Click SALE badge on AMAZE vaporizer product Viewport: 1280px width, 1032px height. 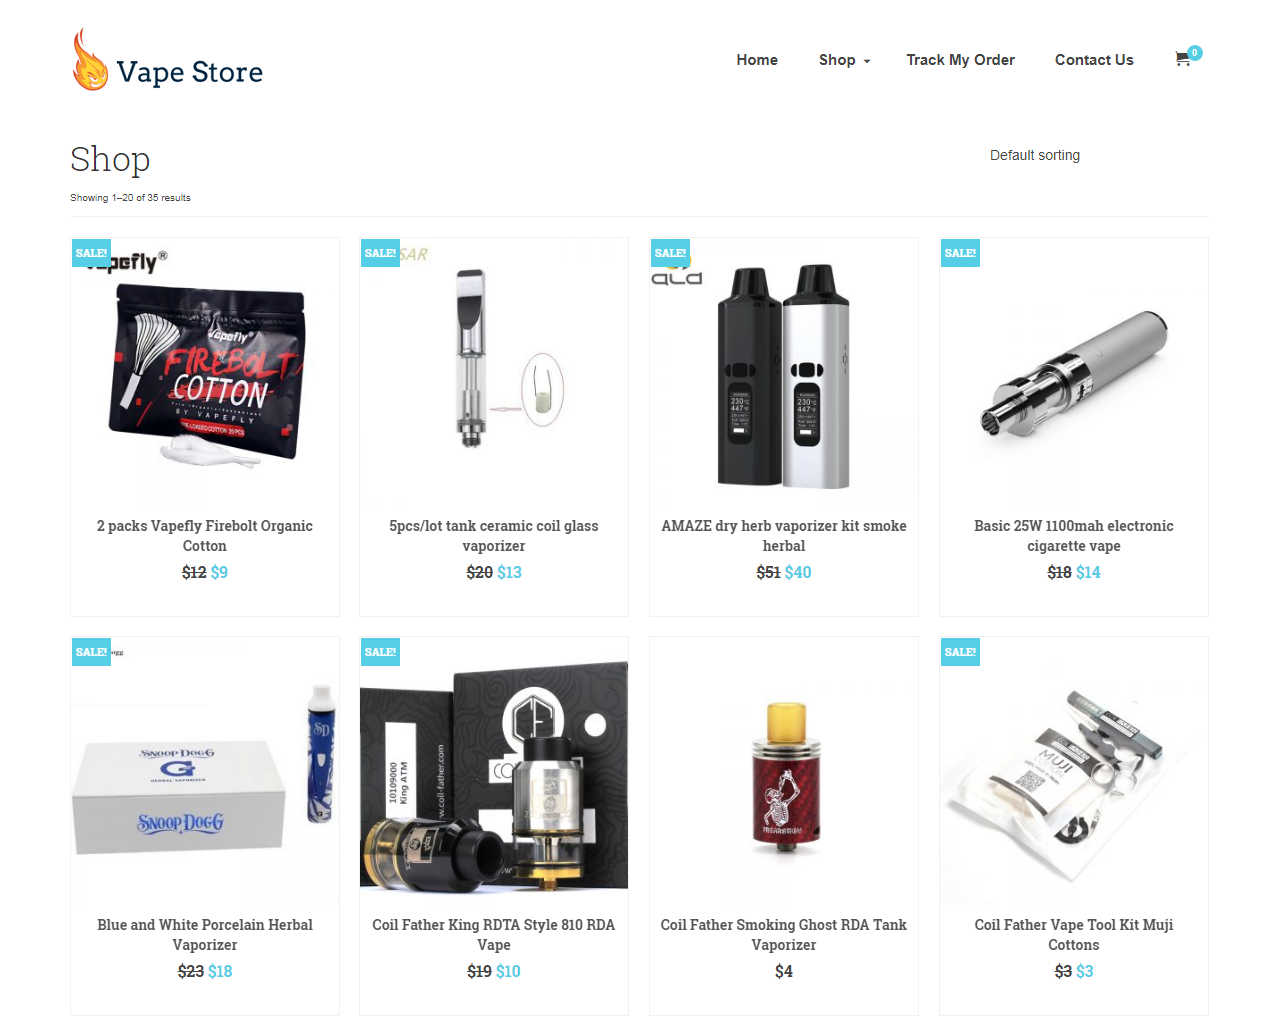(x=670, y=253)
